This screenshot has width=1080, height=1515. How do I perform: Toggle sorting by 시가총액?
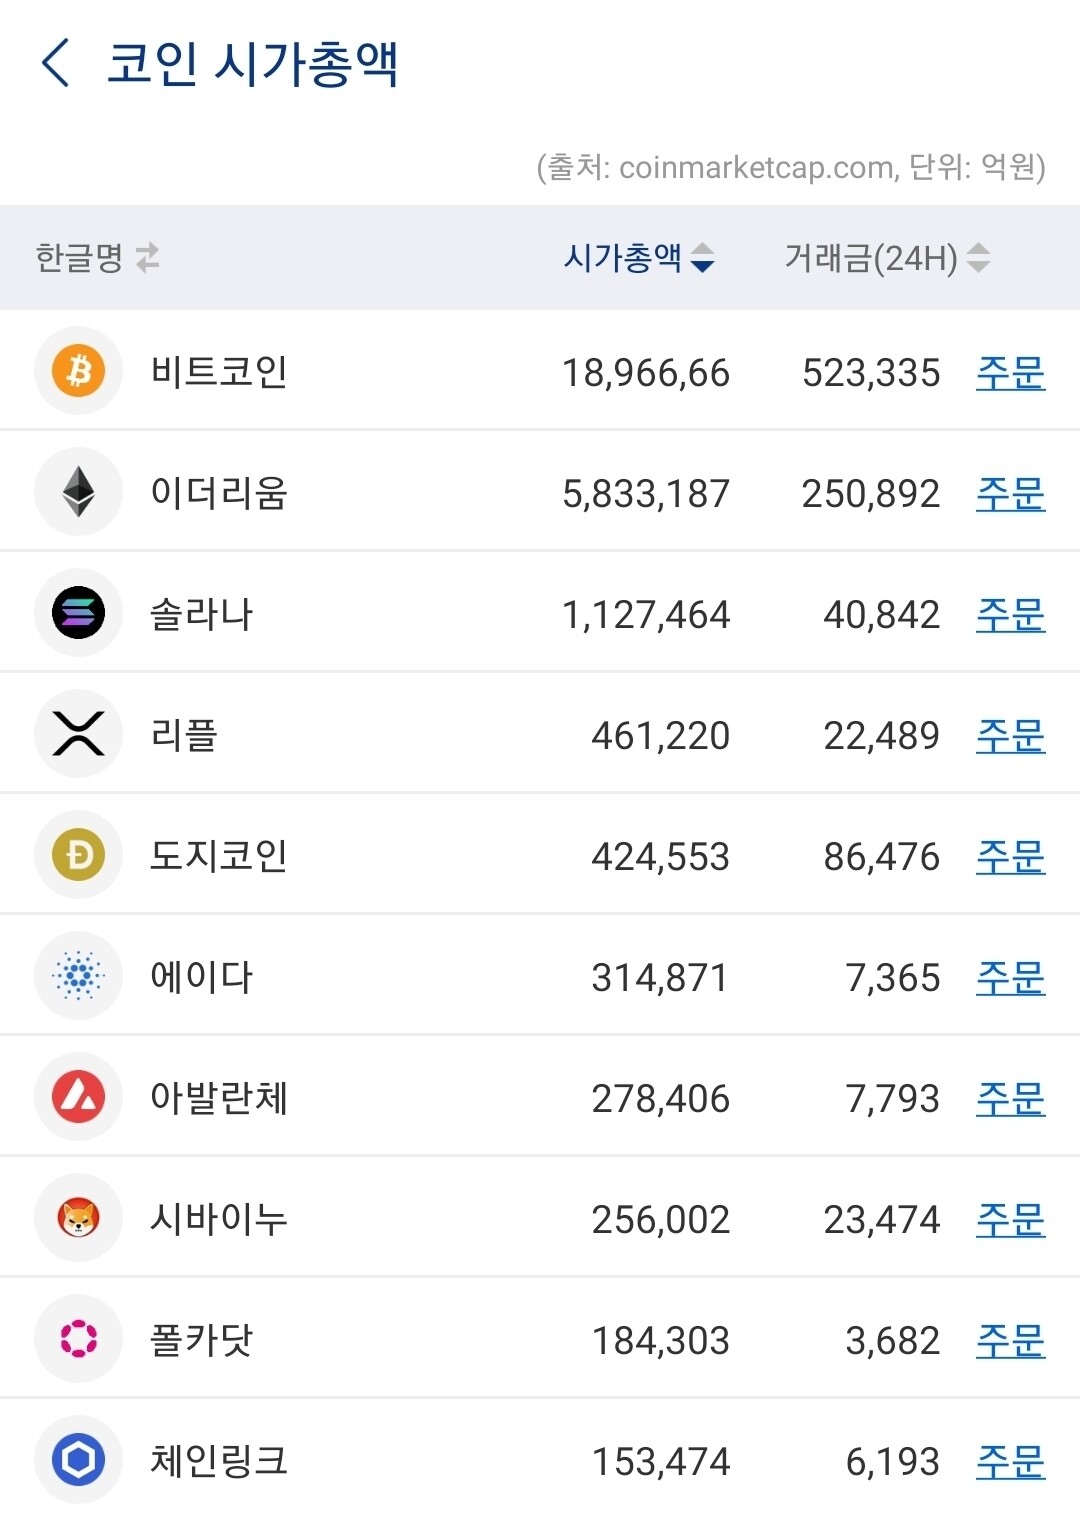tap(637, 258)
